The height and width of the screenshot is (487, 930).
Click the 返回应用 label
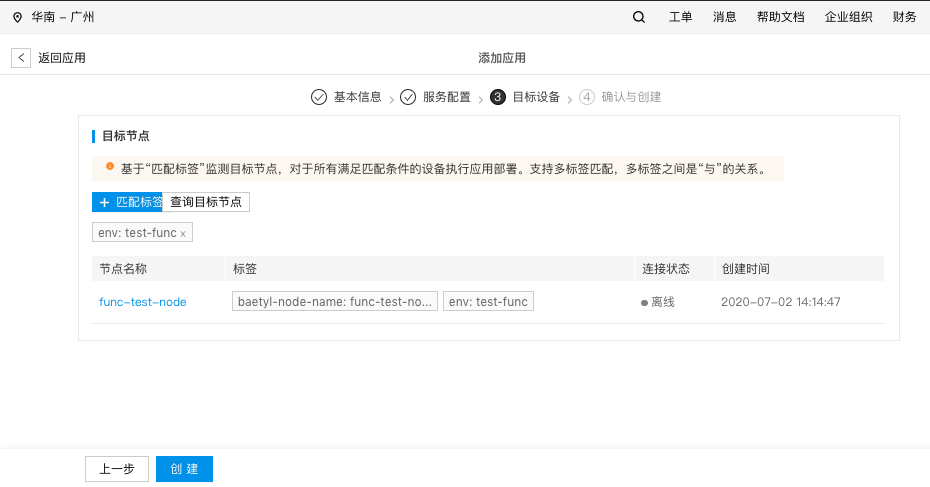point(62,58)
